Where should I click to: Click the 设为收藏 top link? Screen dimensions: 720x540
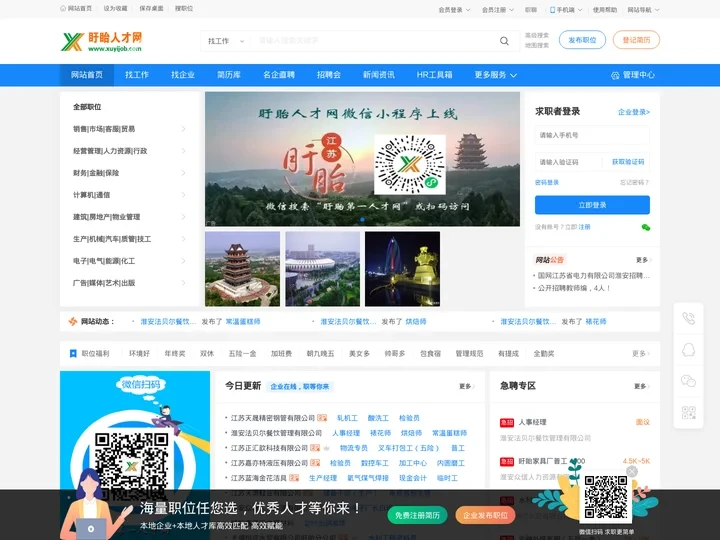tap(115, 9)
